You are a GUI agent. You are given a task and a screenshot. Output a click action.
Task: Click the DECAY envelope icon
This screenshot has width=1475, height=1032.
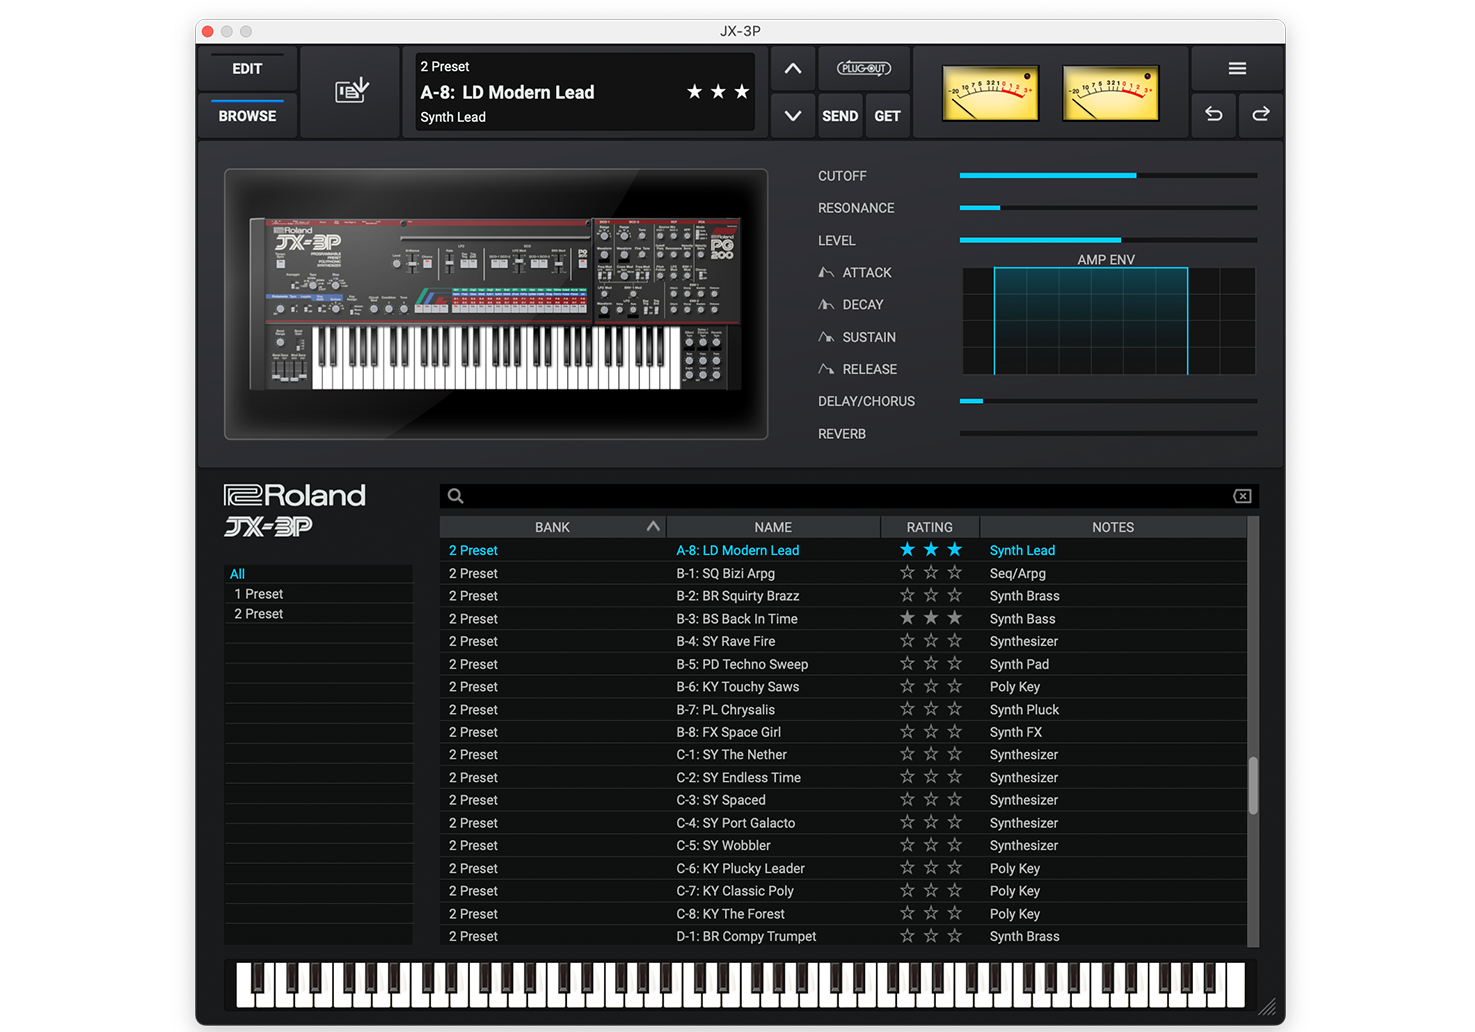point(826,304)
